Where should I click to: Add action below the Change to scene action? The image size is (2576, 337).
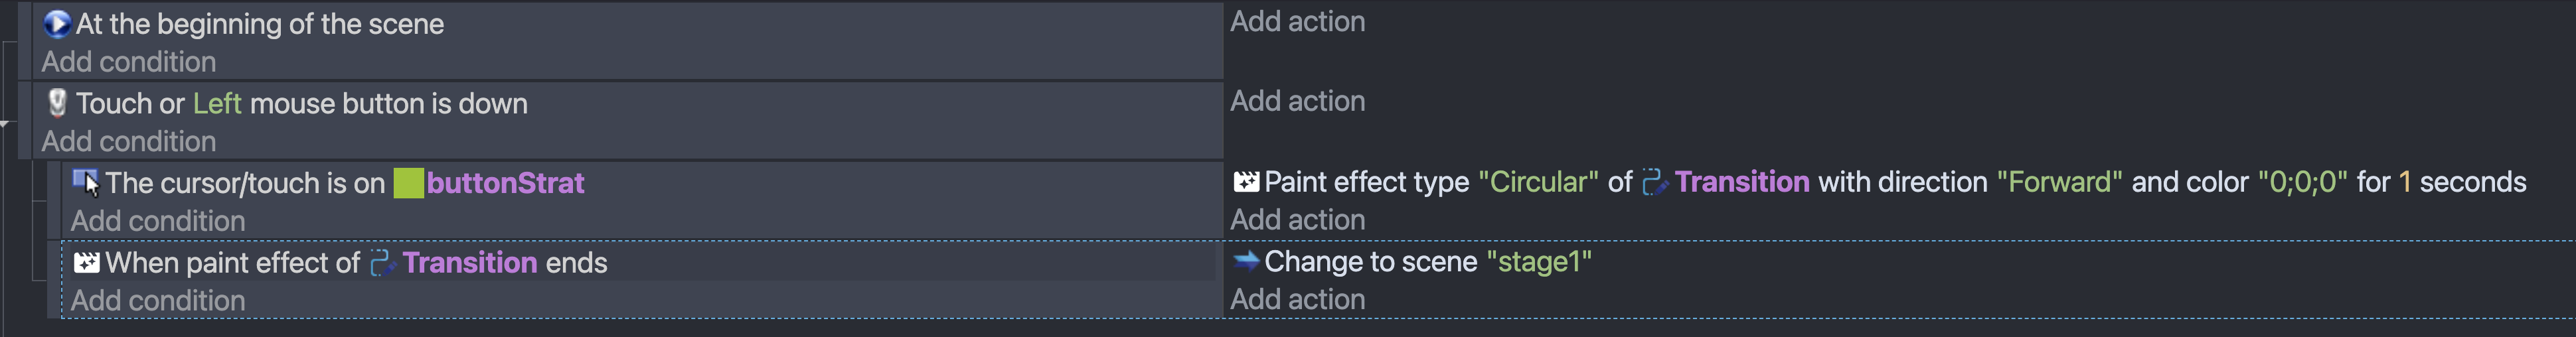point(1297,299)
